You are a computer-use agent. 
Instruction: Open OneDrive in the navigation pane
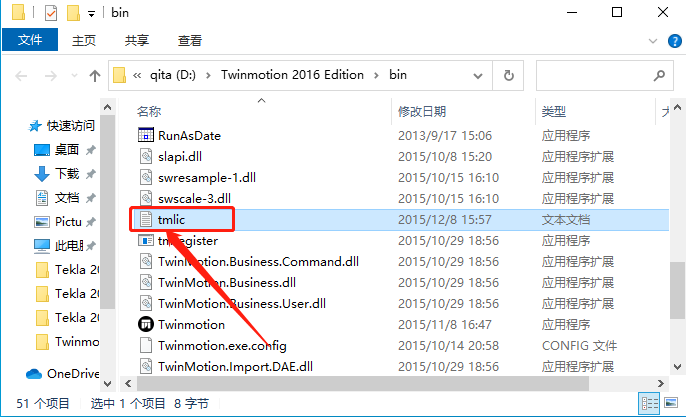click(x=63, y=374)
